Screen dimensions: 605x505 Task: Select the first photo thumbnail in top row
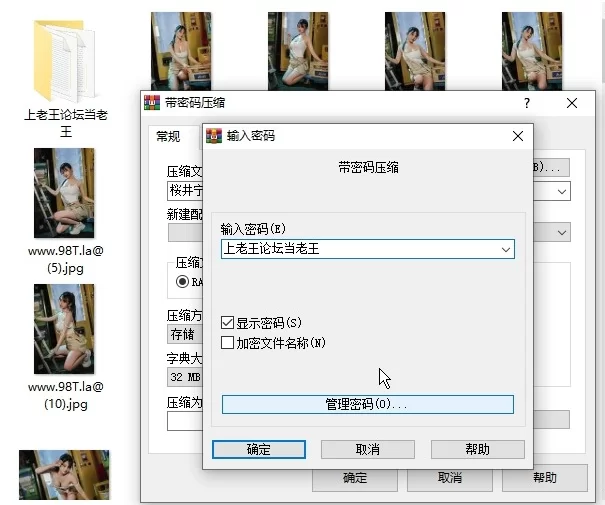(x=181, y=51)
